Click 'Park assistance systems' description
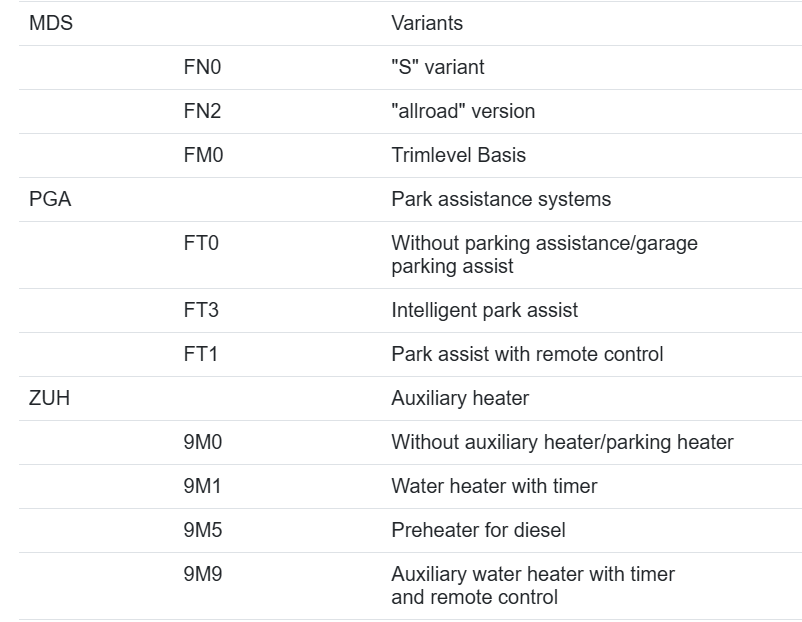The width and height of the screenshot is (802, 622). (x=501, y=199)
